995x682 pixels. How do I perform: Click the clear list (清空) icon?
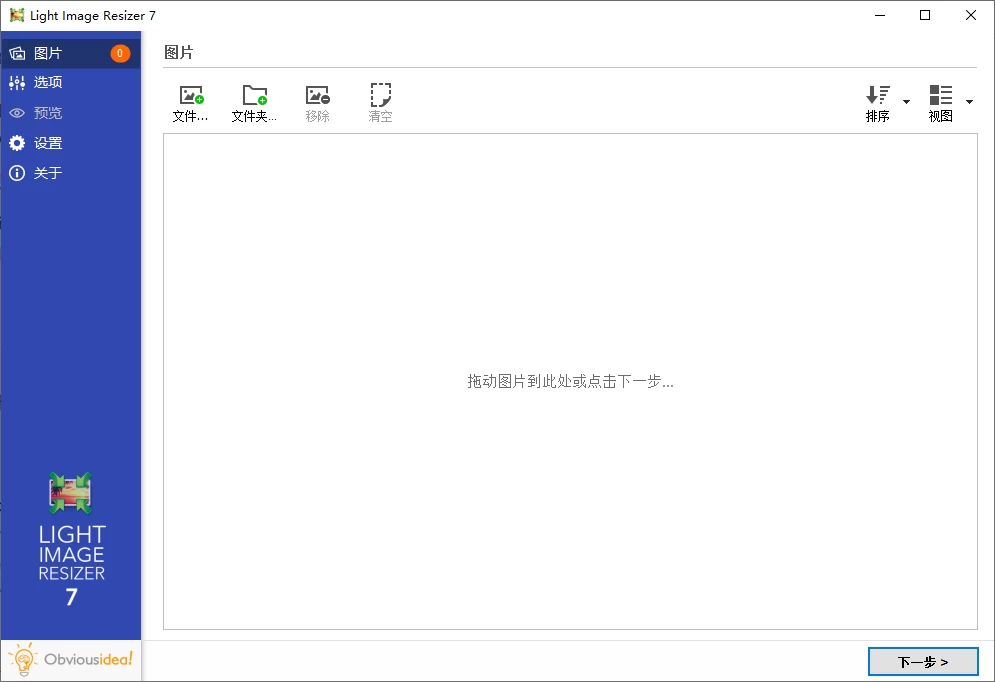(x=380, y=96)
